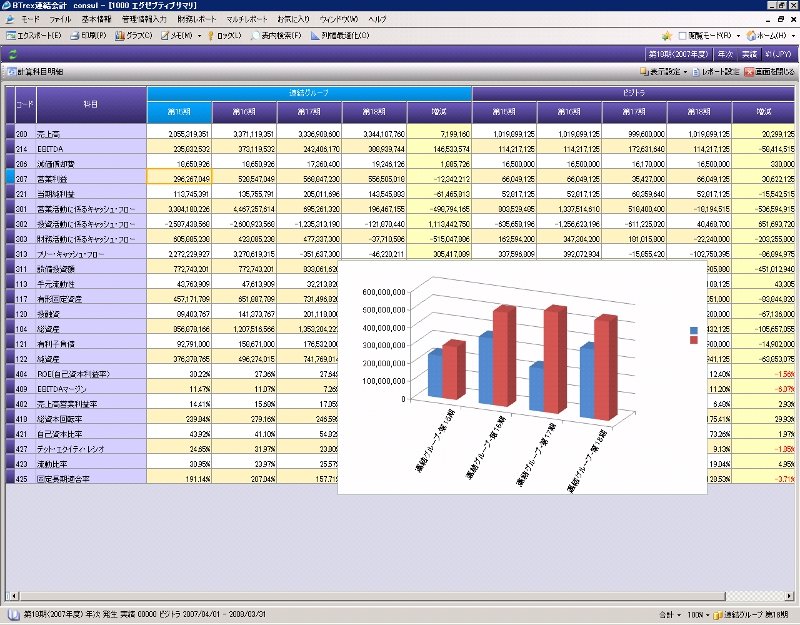This screenshot has height=625, width=800.
Task: Expand the ホーム(H) dropdown arrow
Action: [x=793, y=36]
